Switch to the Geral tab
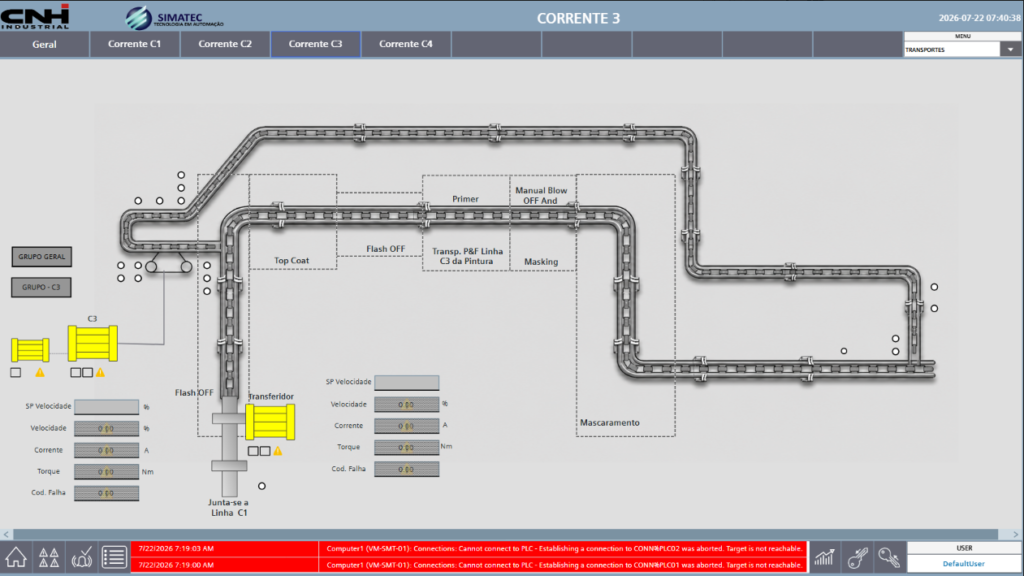 click(44, 44)
